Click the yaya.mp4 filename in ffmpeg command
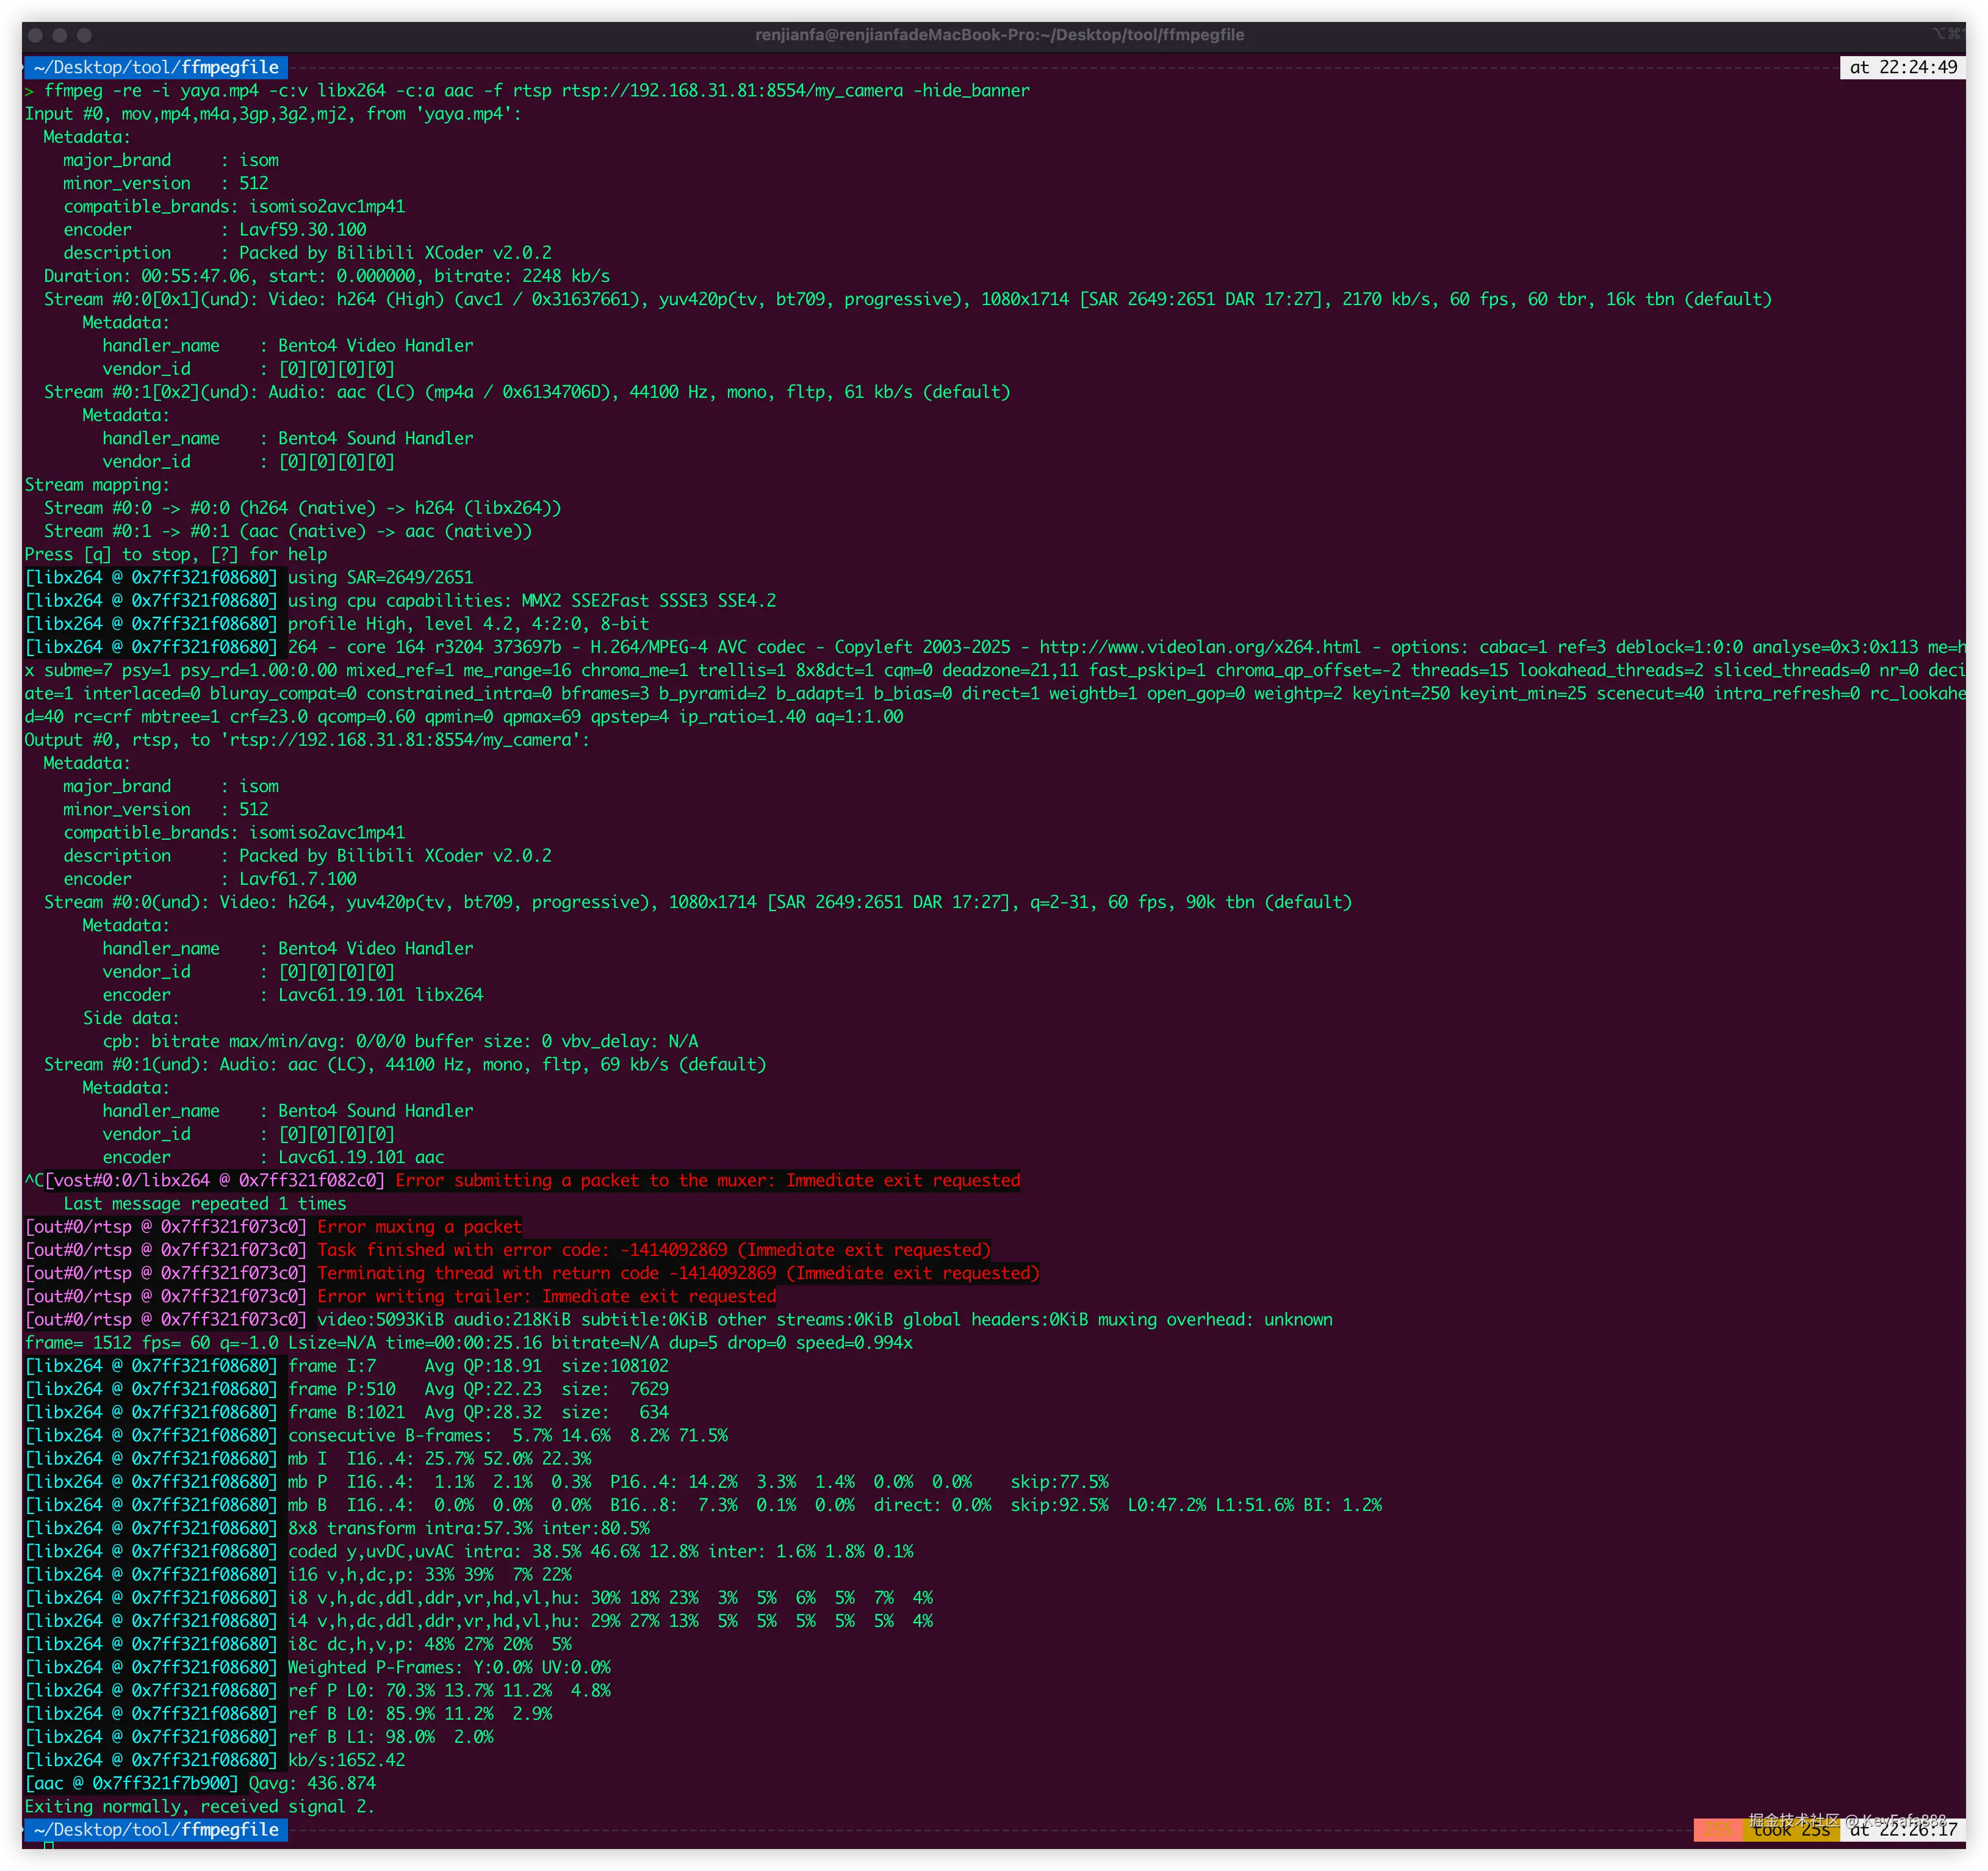The width and height of the screenshot is (1988, 1871). coord(219,91)
